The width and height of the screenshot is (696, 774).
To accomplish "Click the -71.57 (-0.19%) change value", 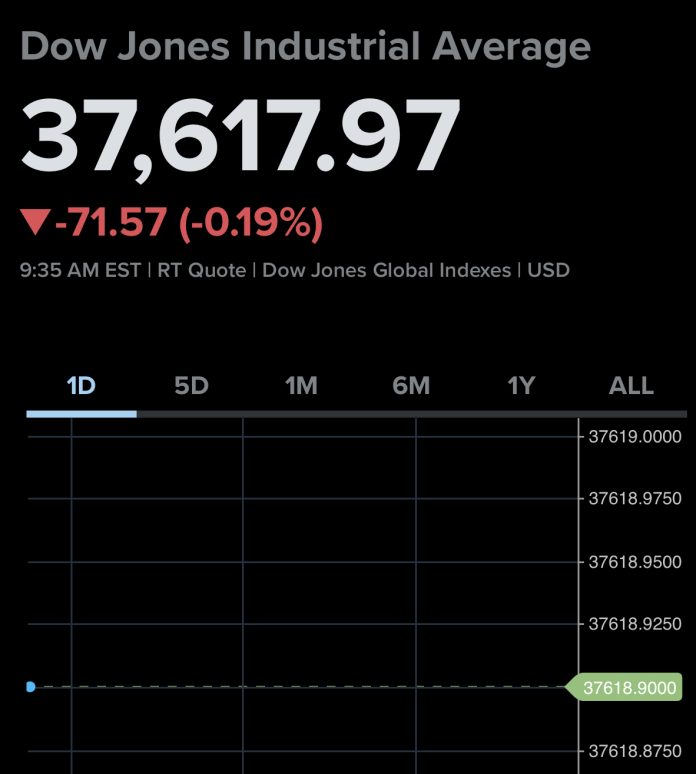I will pyautogui.click(x=188, y=222).
